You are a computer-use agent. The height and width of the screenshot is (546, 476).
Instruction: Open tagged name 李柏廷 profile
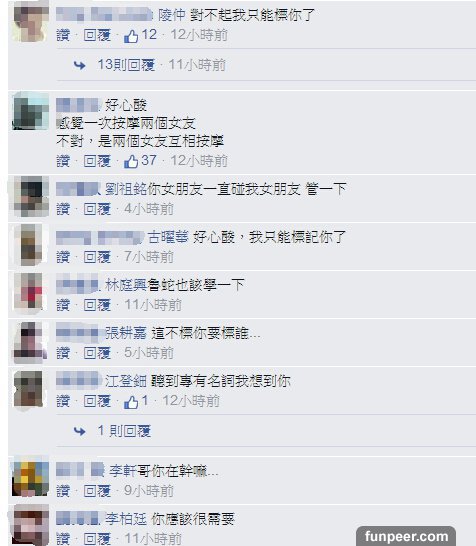pos(126,519)
